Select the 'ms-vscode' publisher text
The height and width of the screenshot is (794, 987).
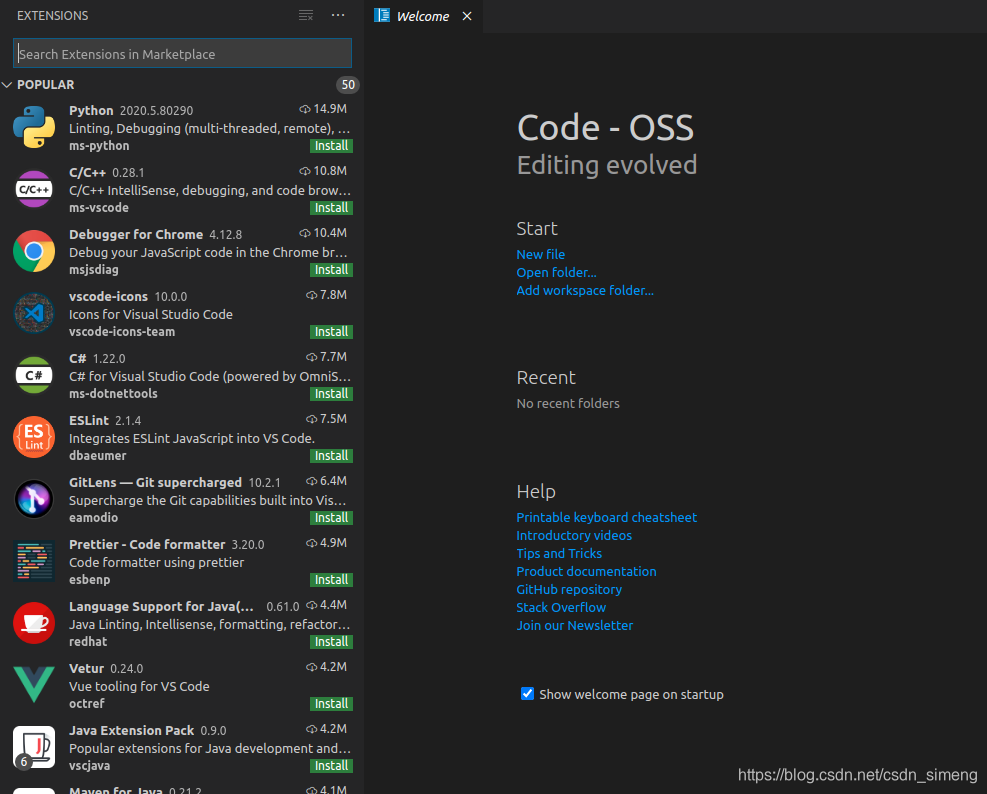[x=99, y=208]
